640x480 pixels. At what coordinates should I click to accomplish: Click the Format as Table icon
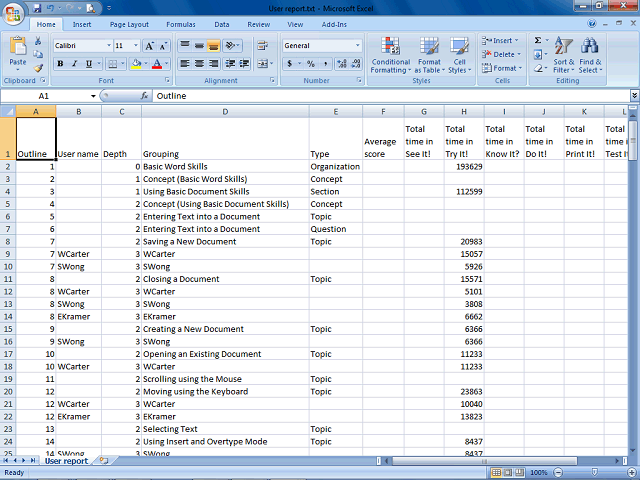[429, 56]
